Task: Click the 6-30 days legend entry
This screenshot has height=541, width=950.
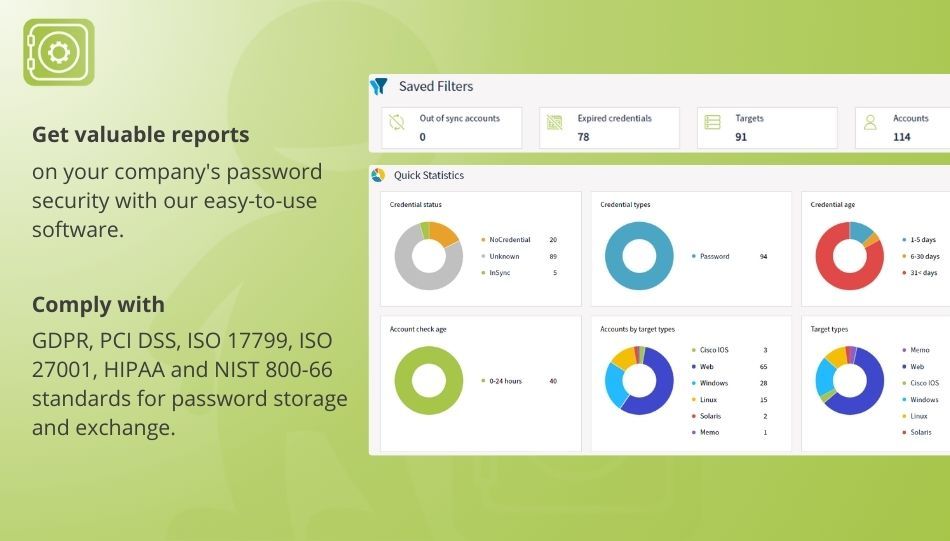Action: tap(920, 256)
